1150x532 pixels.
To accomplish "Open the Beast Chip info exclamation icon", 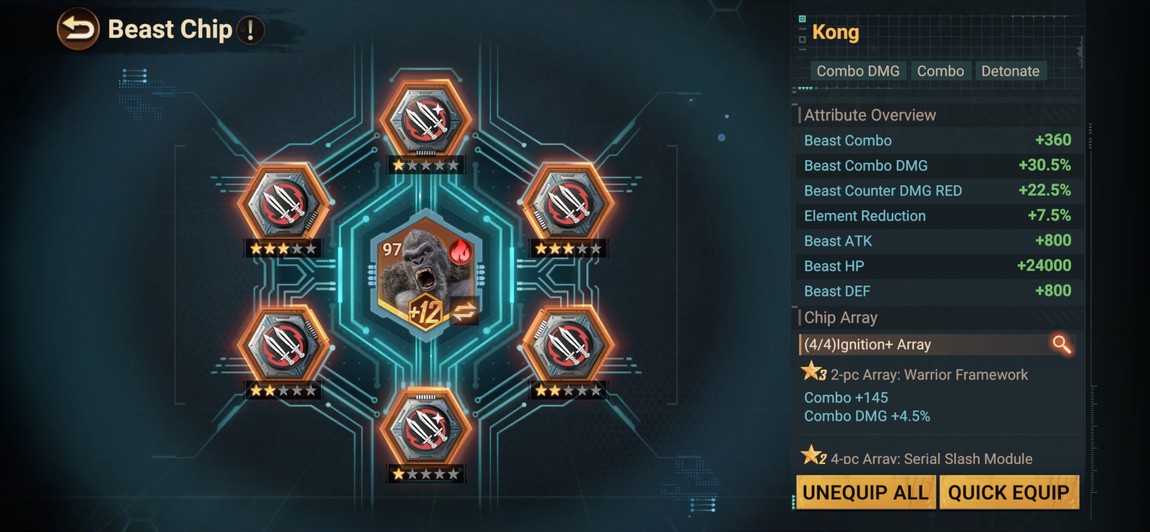I will tap(251, 30).
